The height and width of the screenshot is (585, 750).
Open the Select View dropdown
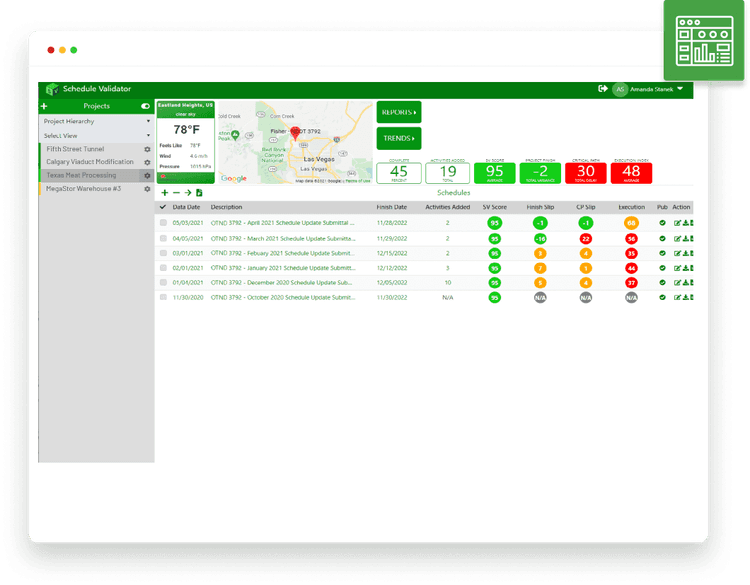point(96,136)
